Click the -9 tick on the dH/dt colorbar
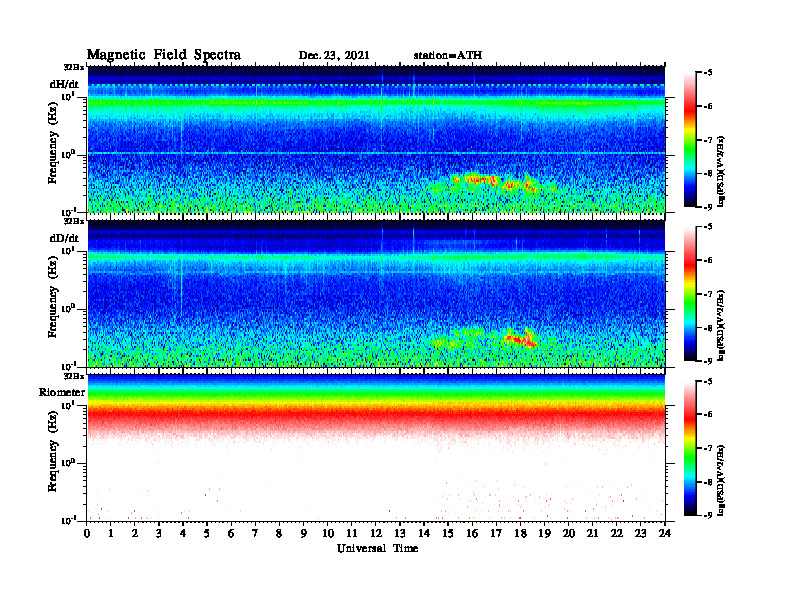 point(708,207)
